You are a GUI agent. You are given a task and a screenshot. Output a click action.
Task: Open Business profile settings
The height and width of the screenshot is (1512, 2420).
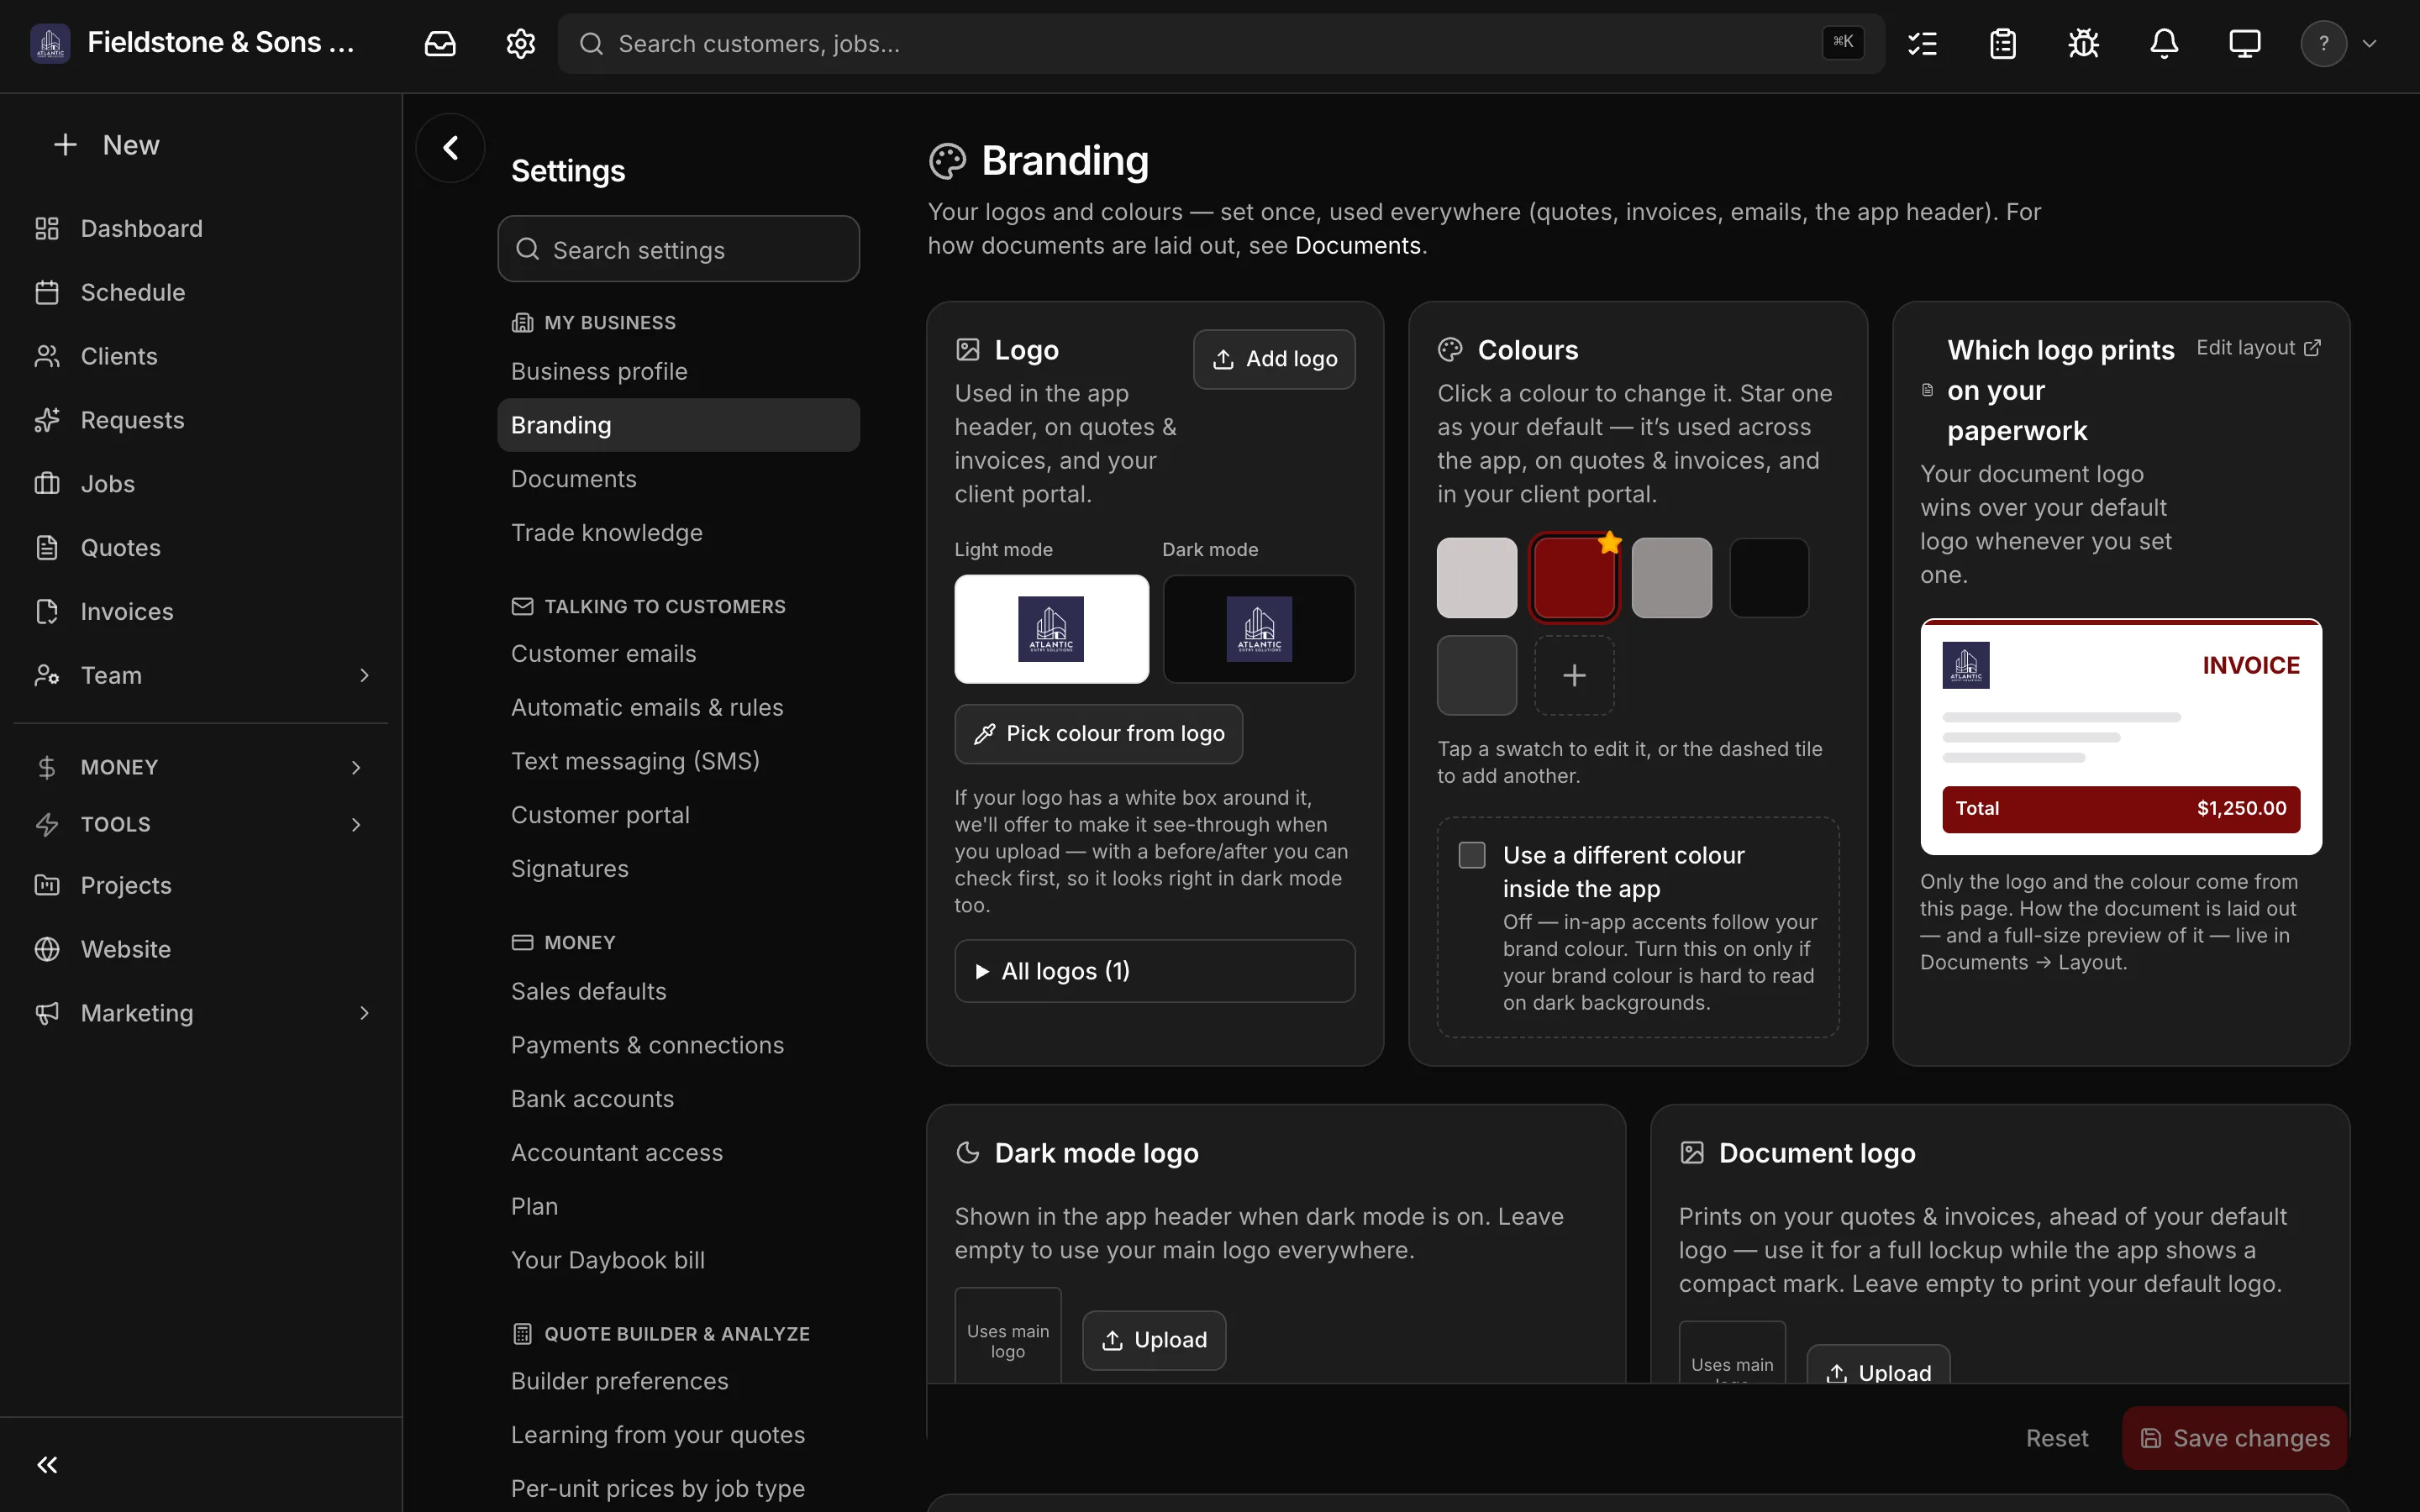(x=678, y=371)
